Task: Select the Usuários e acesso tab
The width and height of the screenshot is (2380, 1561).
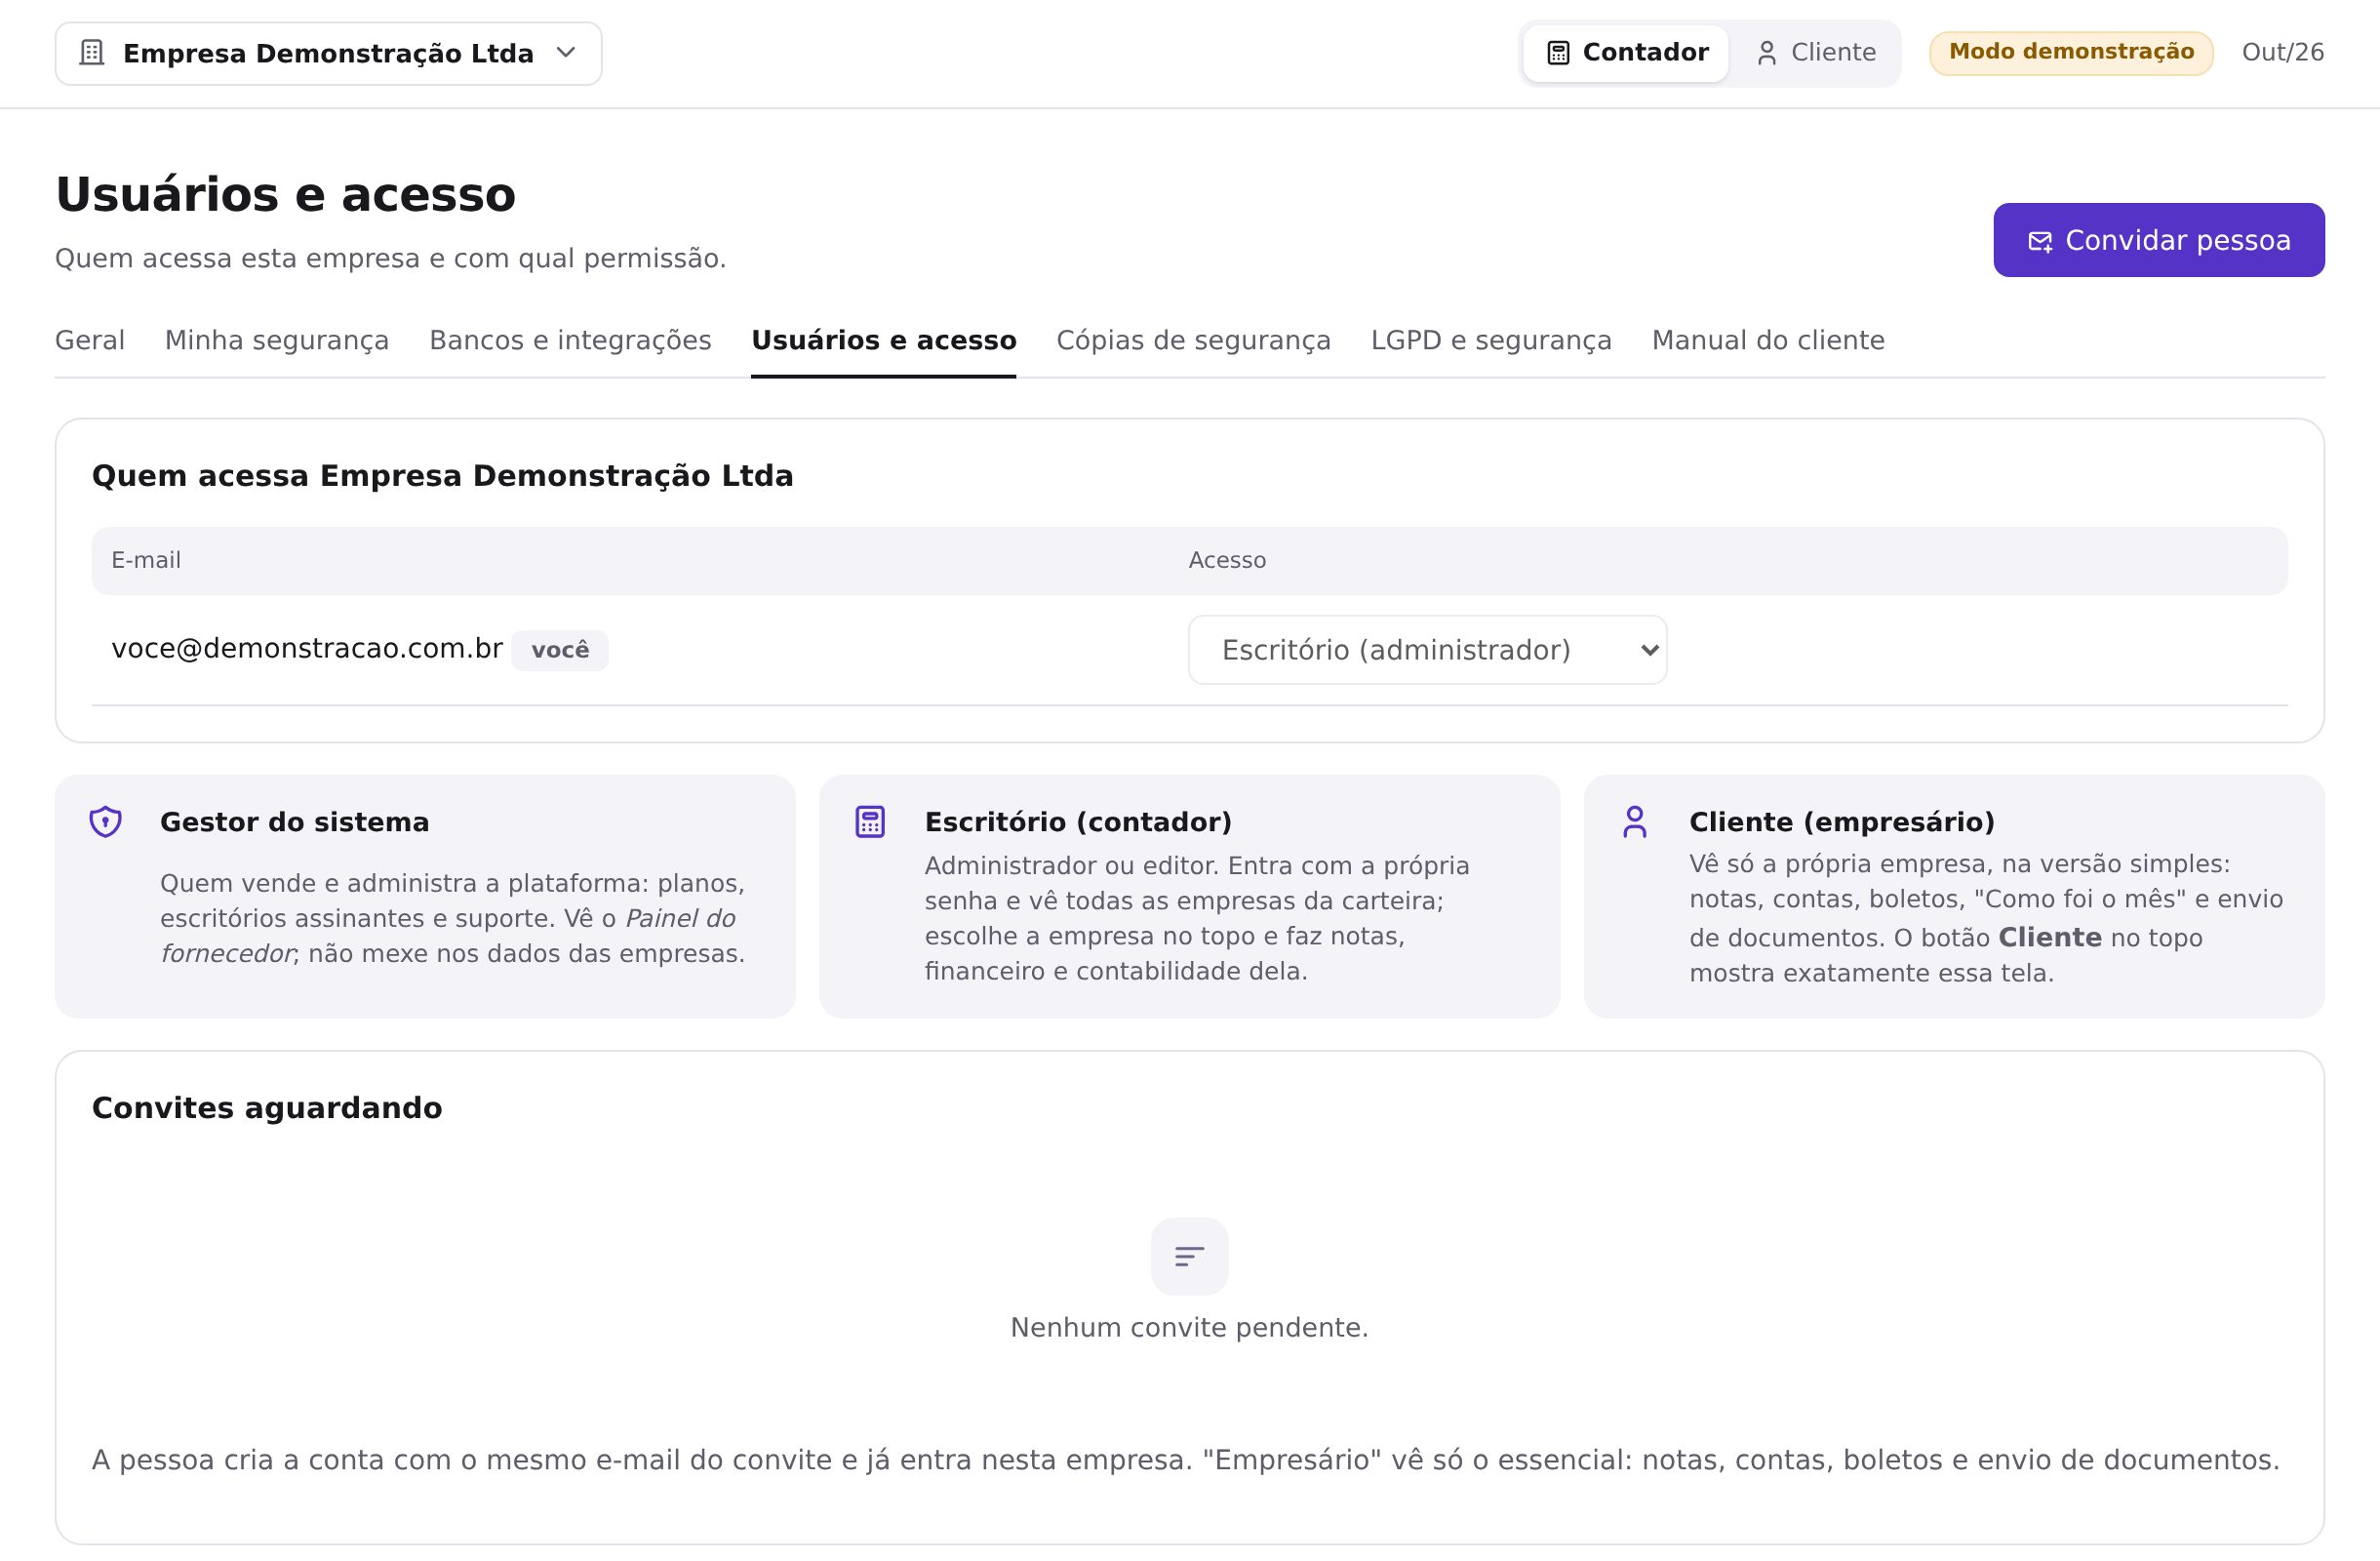Action: (884, 341)
